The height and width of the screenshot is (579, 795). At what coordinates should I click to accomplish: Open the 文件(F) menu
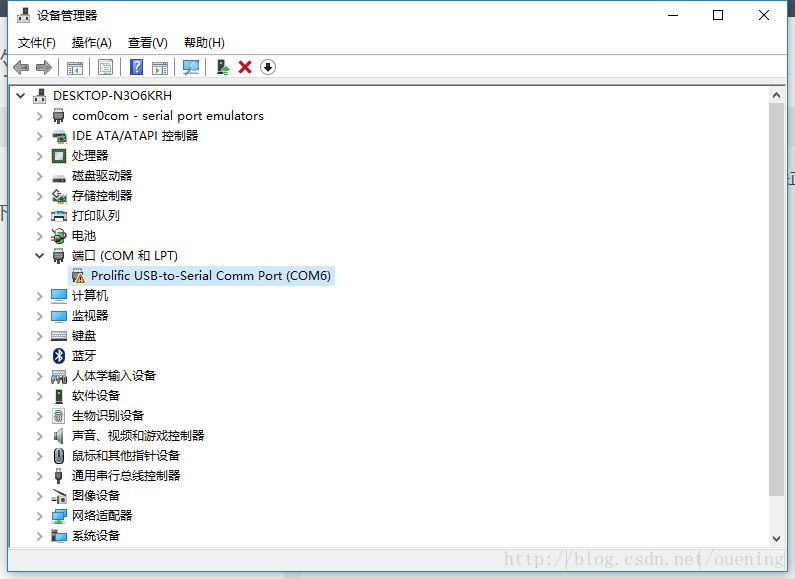pos(37,43)
